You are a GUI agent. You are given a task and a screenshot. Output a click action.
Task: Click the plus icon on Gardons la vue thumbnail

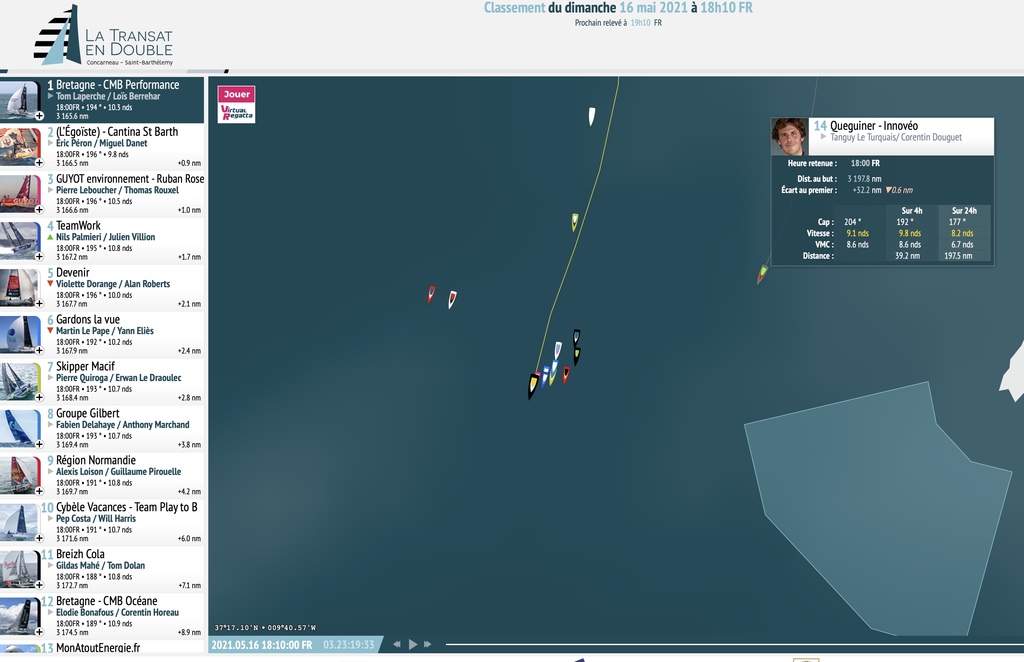click(39, 351)
